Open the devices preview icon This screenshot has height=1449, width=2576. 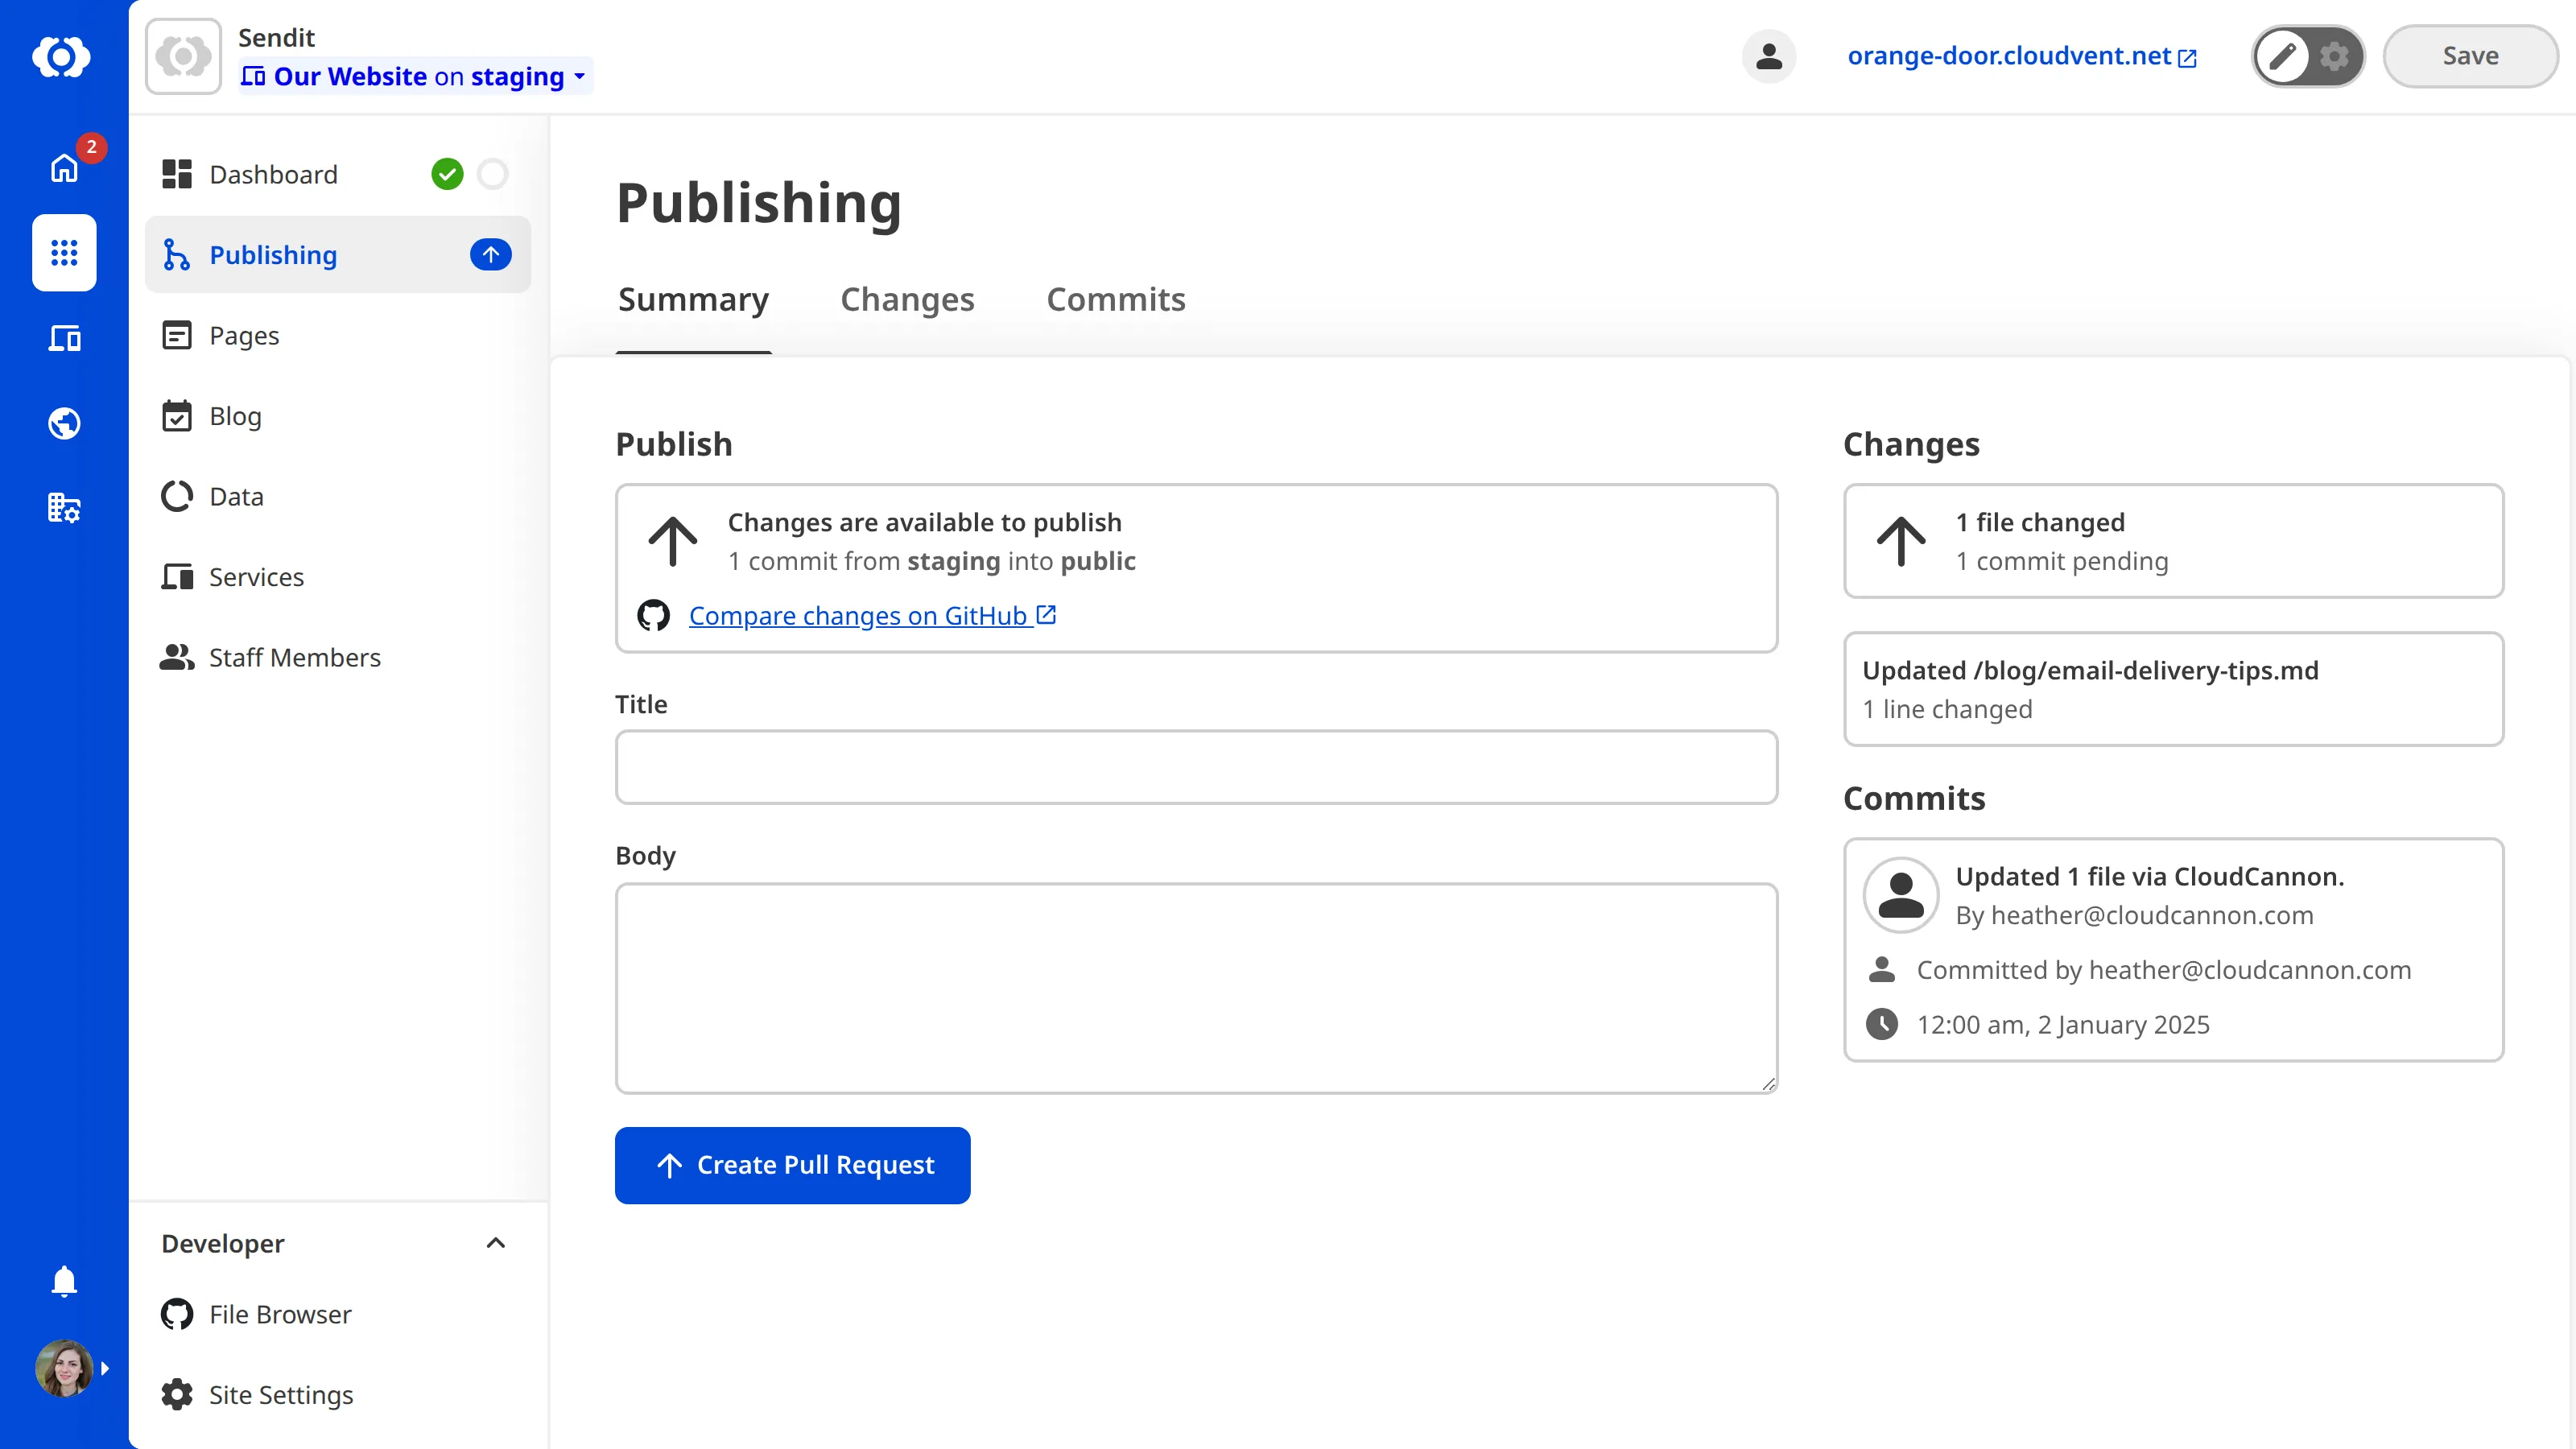pos(63,339)
